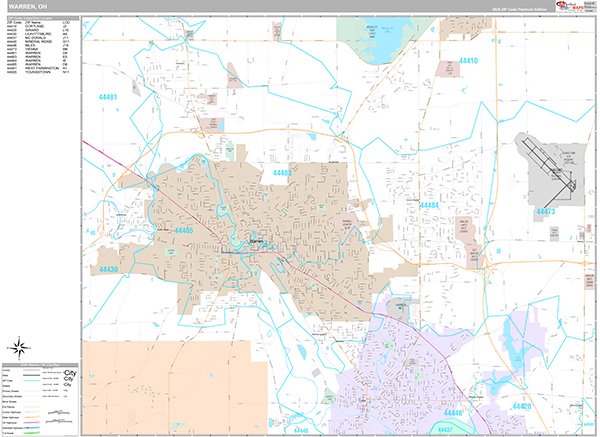The image size is (600, 437).
Task: Click the 44483 ZIP code label
Action: point(282,174)
